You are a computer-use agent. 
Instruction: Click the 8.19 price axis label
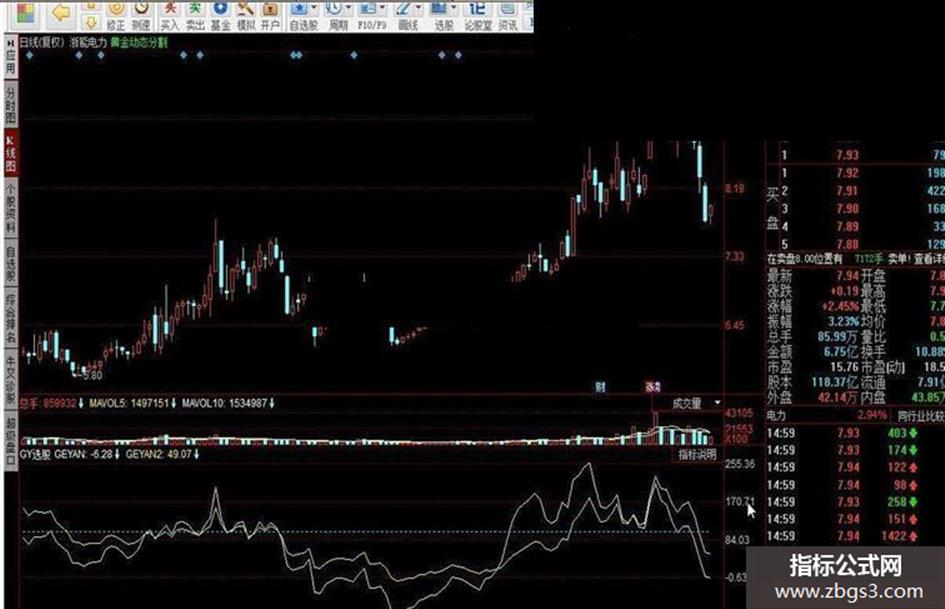734,189
